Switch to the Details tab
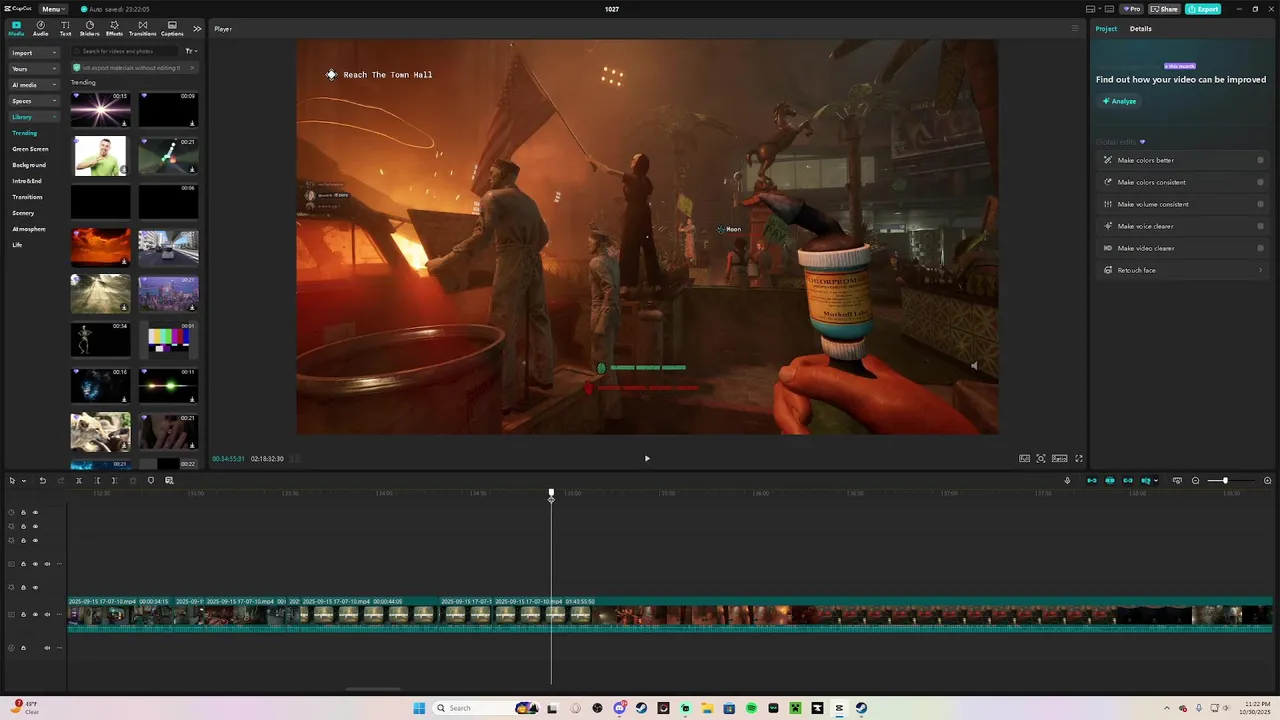 tap(1141, 28)
